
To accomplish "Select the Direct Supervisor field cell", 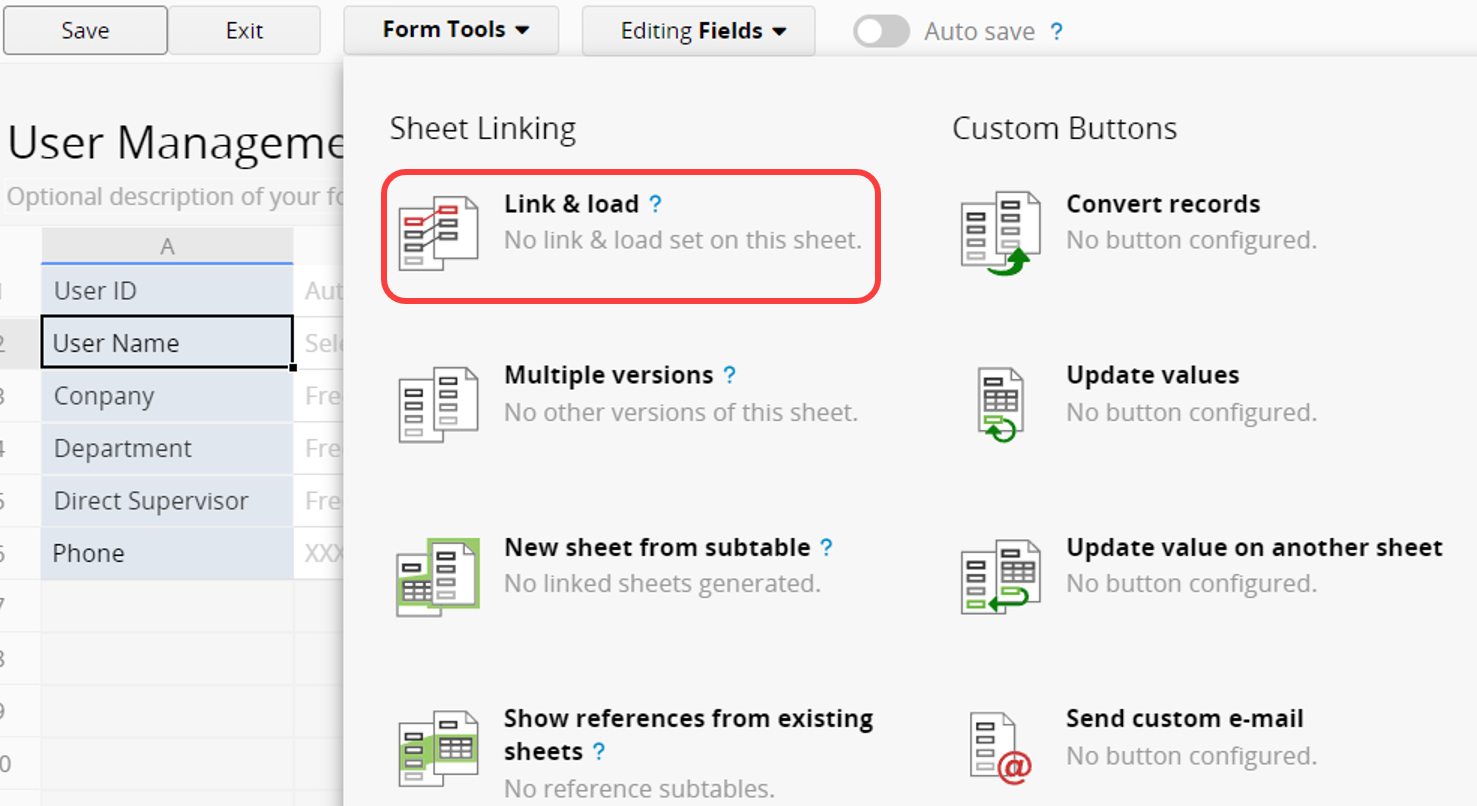I will coord(167,501).
